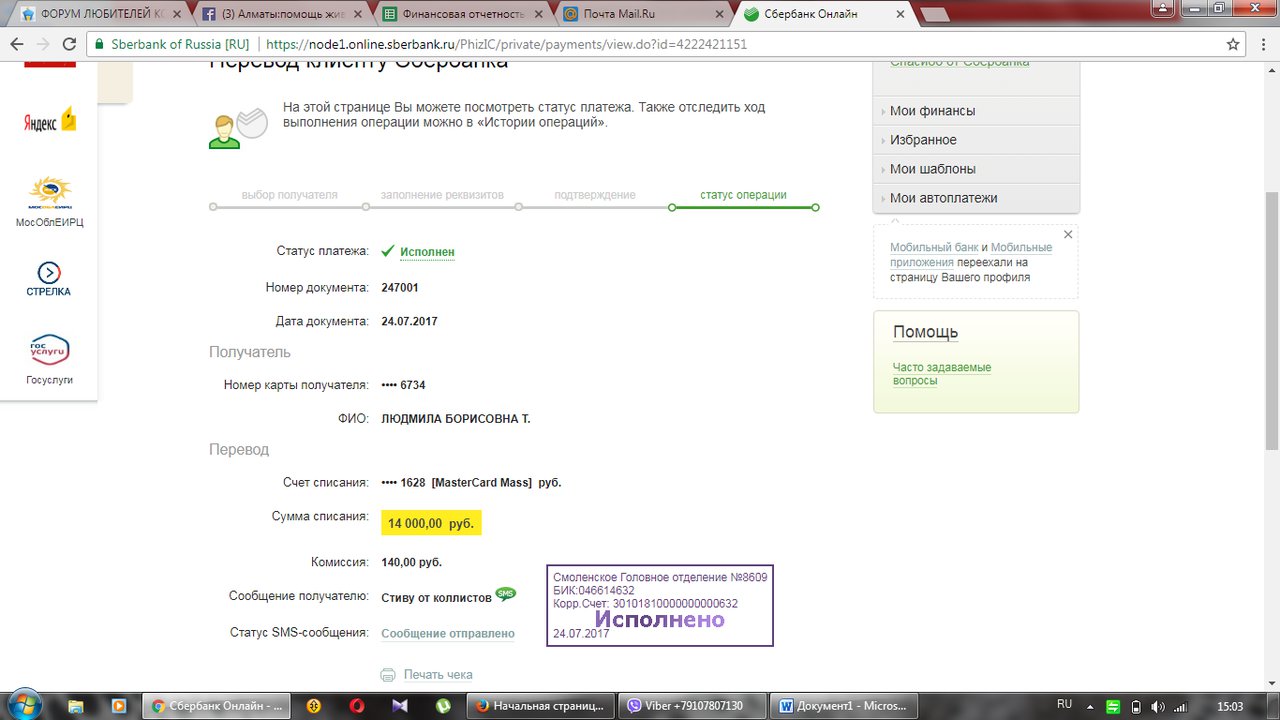
Task: Switch to Финансовая отчетность tab
Action: (463, 14)
